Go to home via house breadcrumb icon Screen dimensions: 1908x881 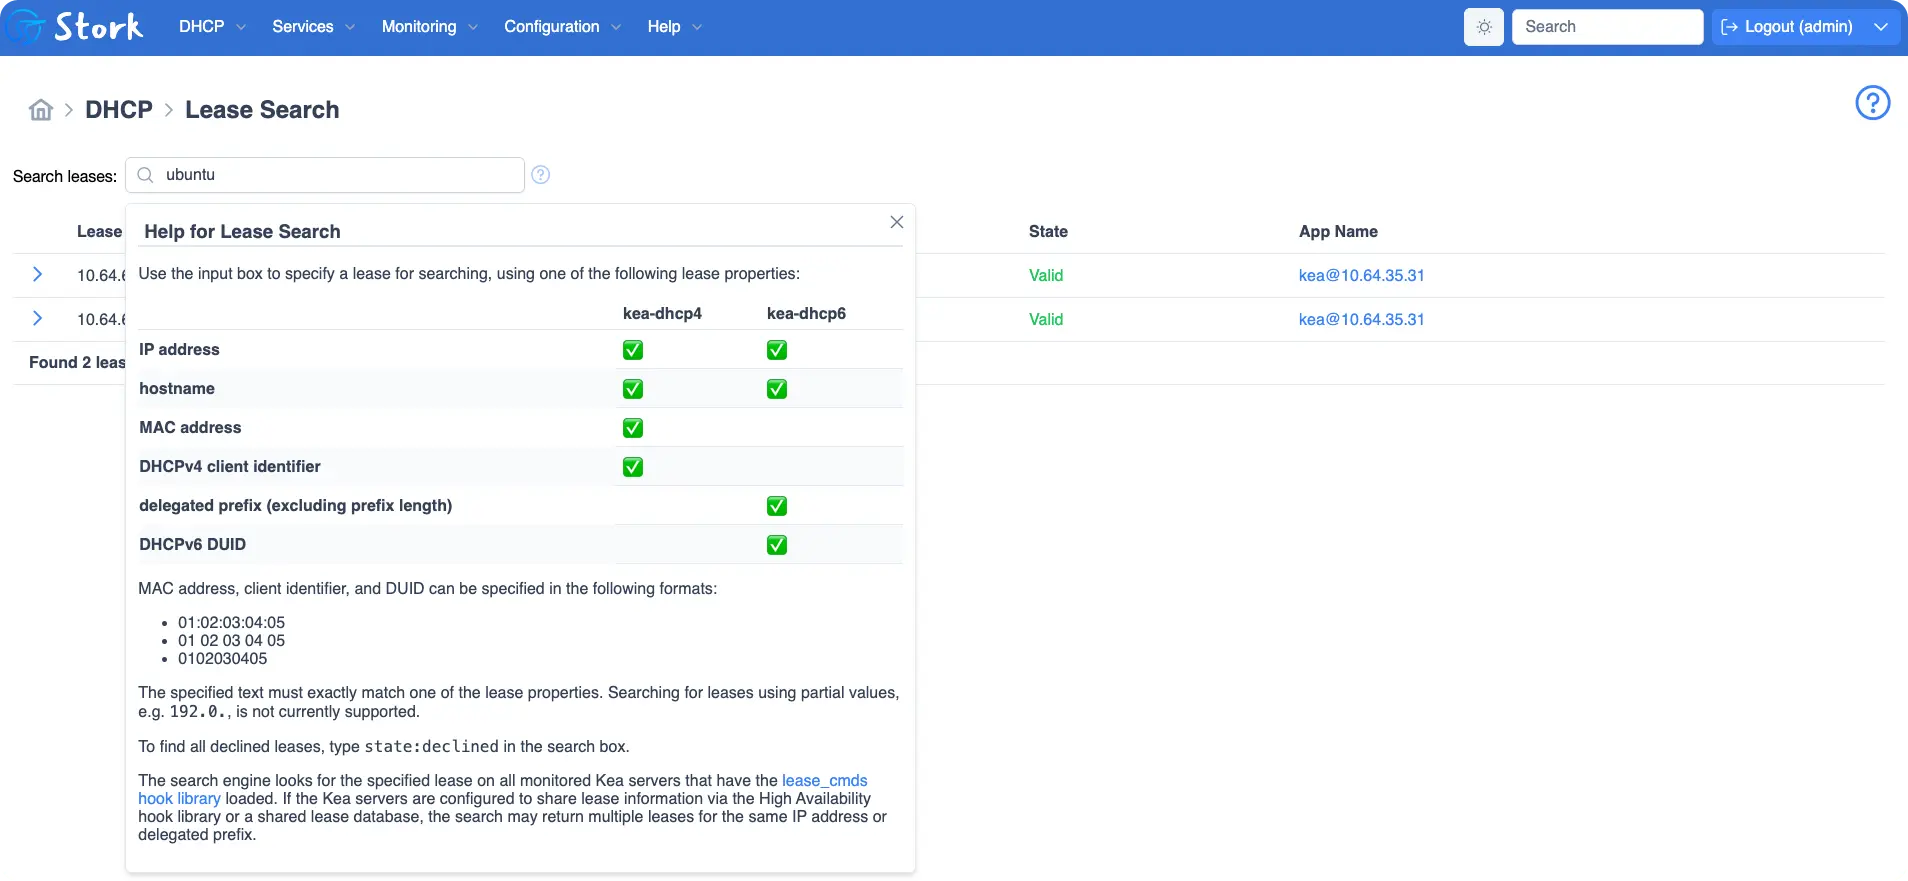coord(41,110)
